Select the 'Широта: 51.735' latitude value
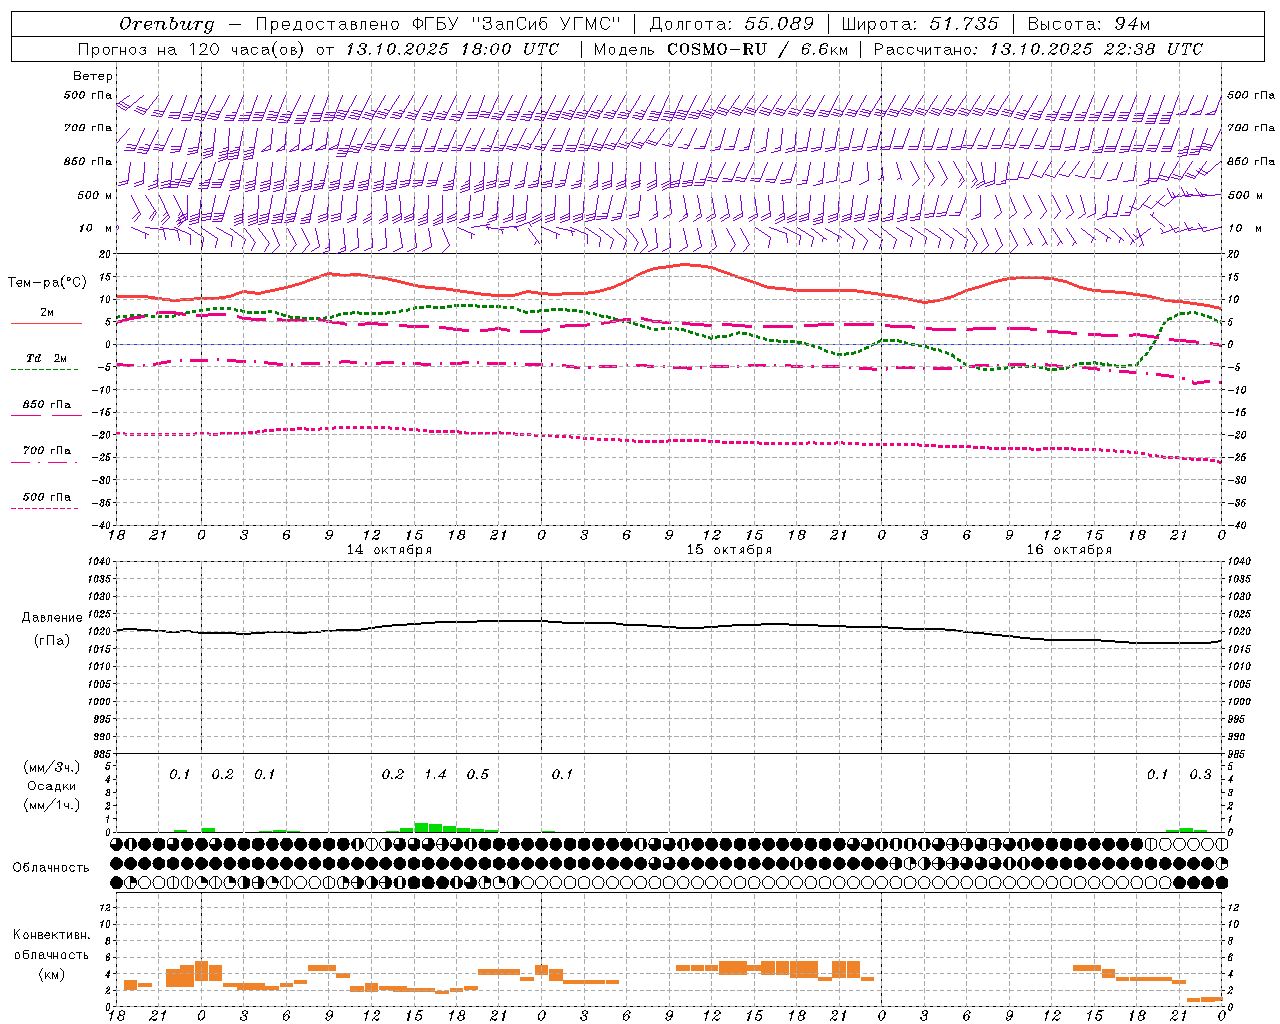This screenshot has height=1024, width=1280. pyautogui.click(x=921, y=24)
